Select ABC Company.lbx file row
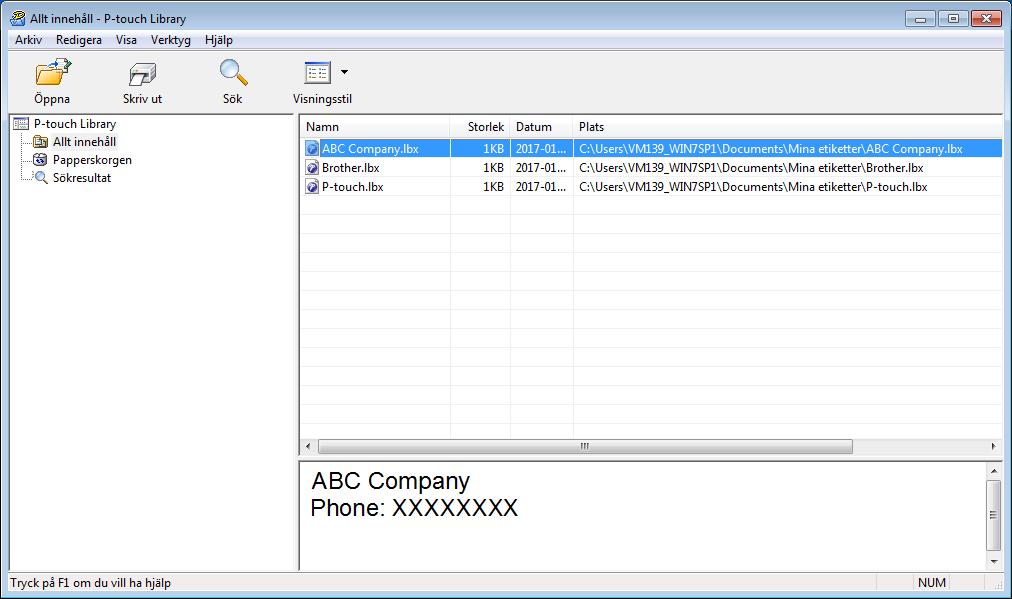The image size is (1012, 599). coord(651,148)
